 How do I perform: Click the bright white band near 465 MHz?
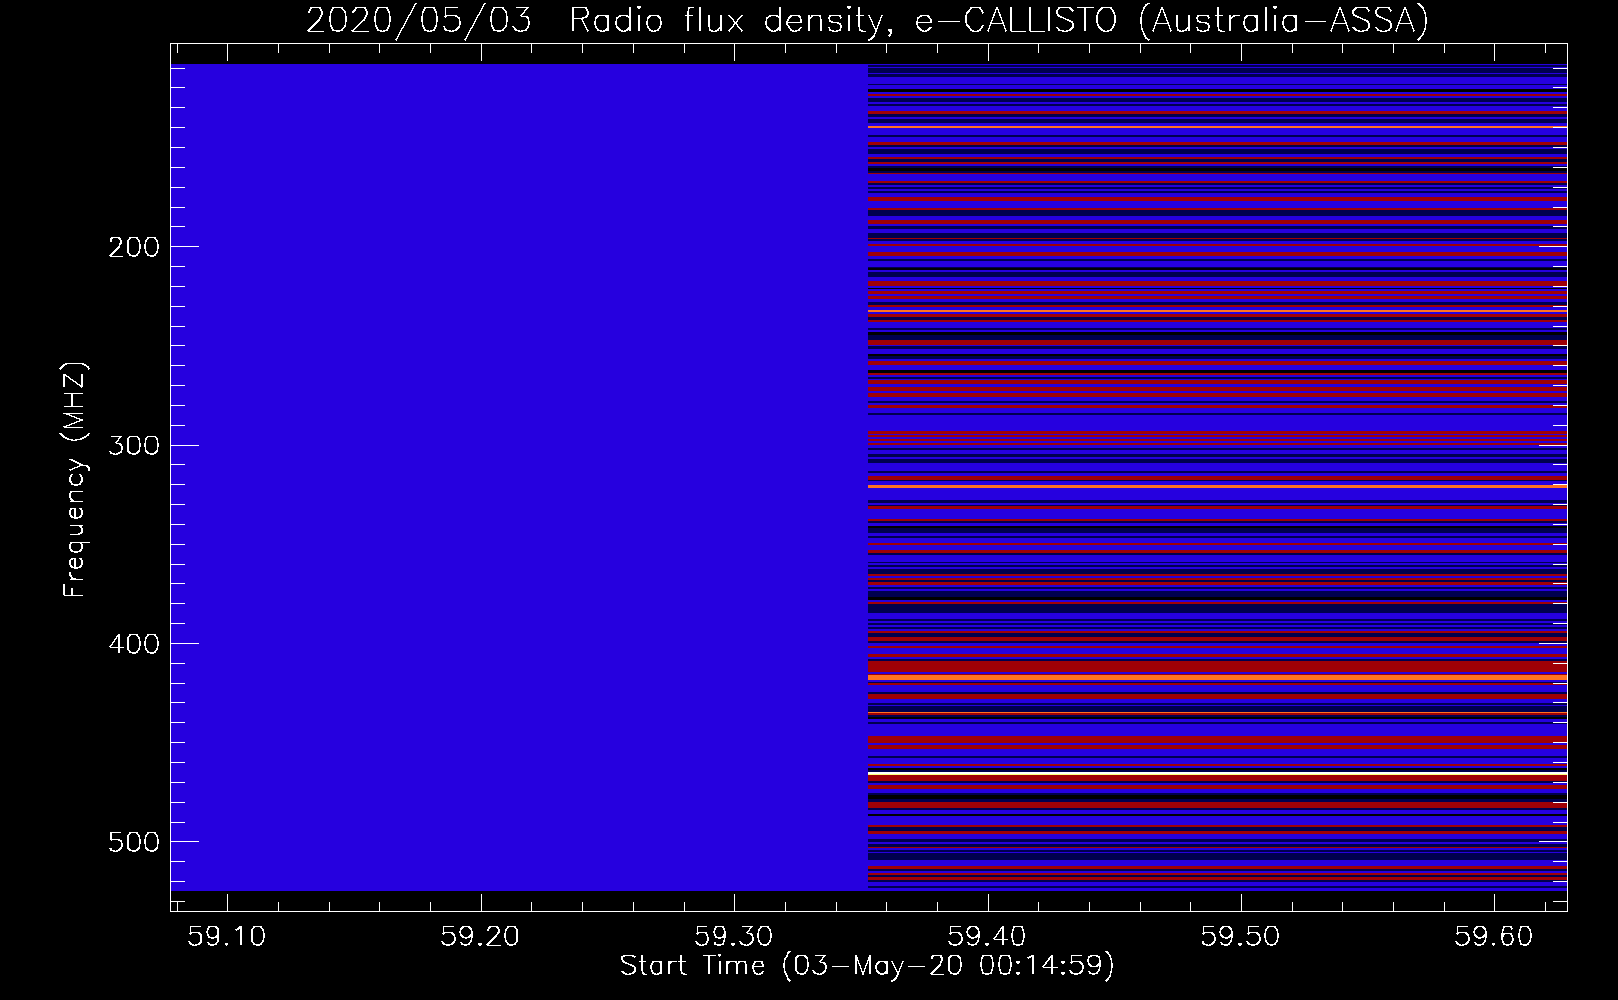pyautogui.click(x=1217, y=774)
